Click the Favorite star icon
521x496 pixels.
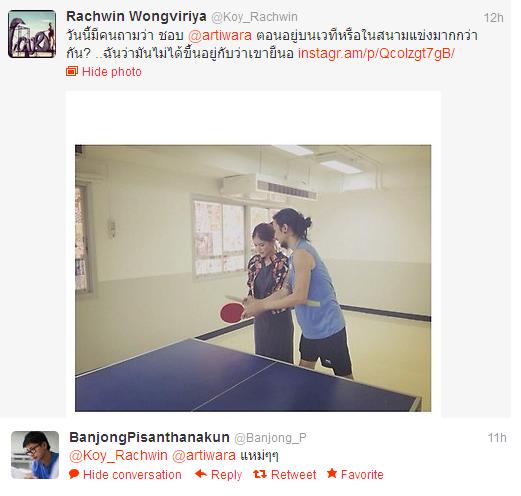332,473
